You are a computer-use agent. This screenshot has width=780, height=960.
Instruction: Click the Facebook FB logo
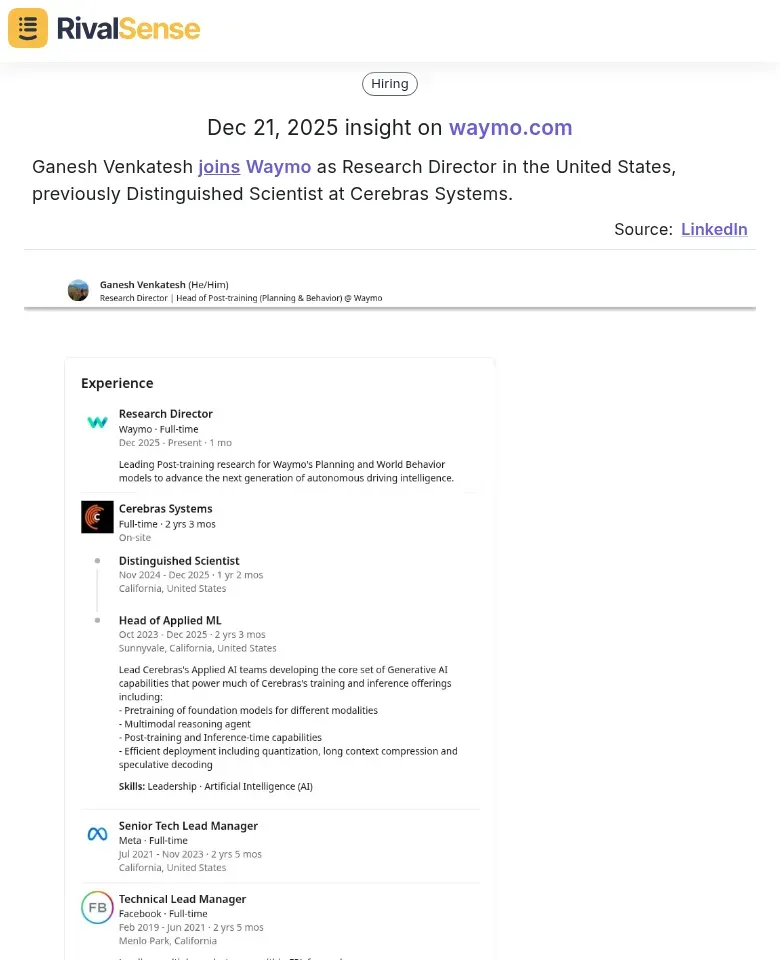(x=96, y=906)
